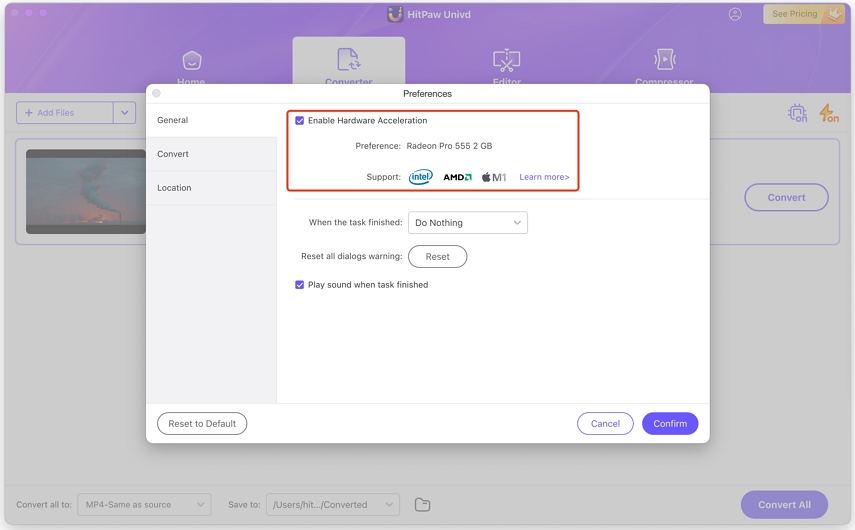
Task: Open the Learn more link
Action: pyautogui.click(x=544, y=177)
